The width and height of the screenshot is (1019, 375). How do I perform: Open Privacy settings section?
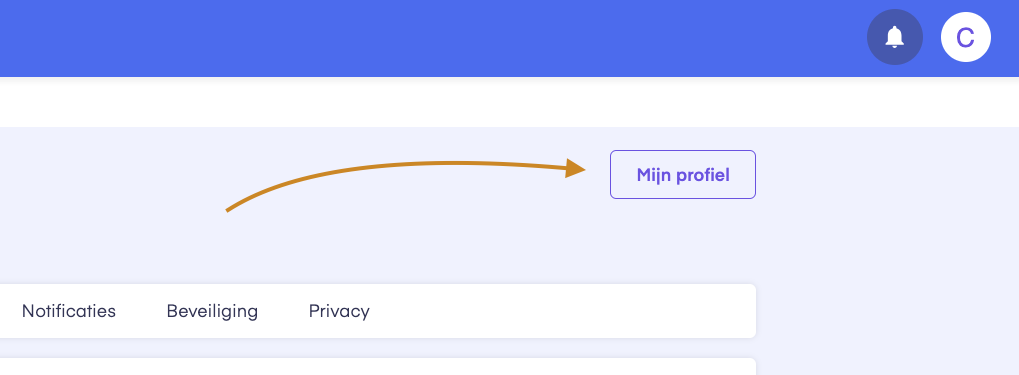click(x=339, y=311)
